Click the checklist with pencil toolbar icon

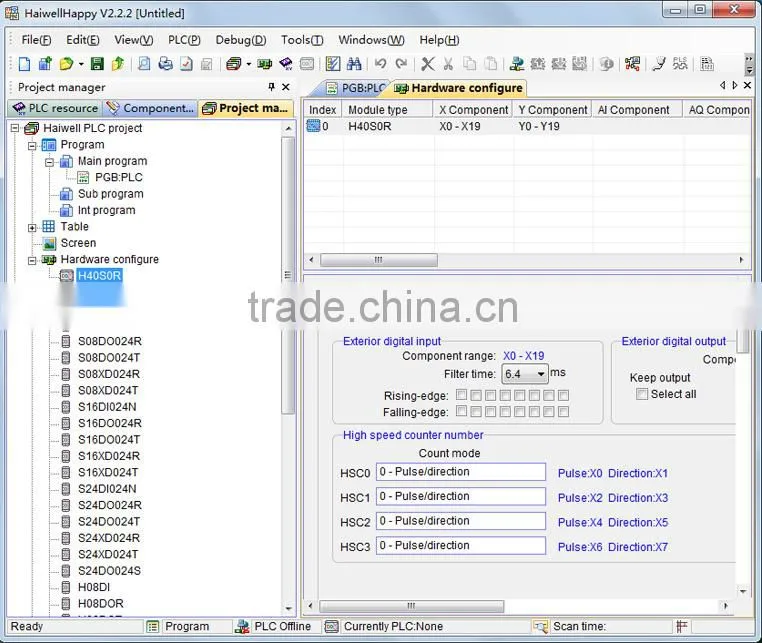click(333, 64)
